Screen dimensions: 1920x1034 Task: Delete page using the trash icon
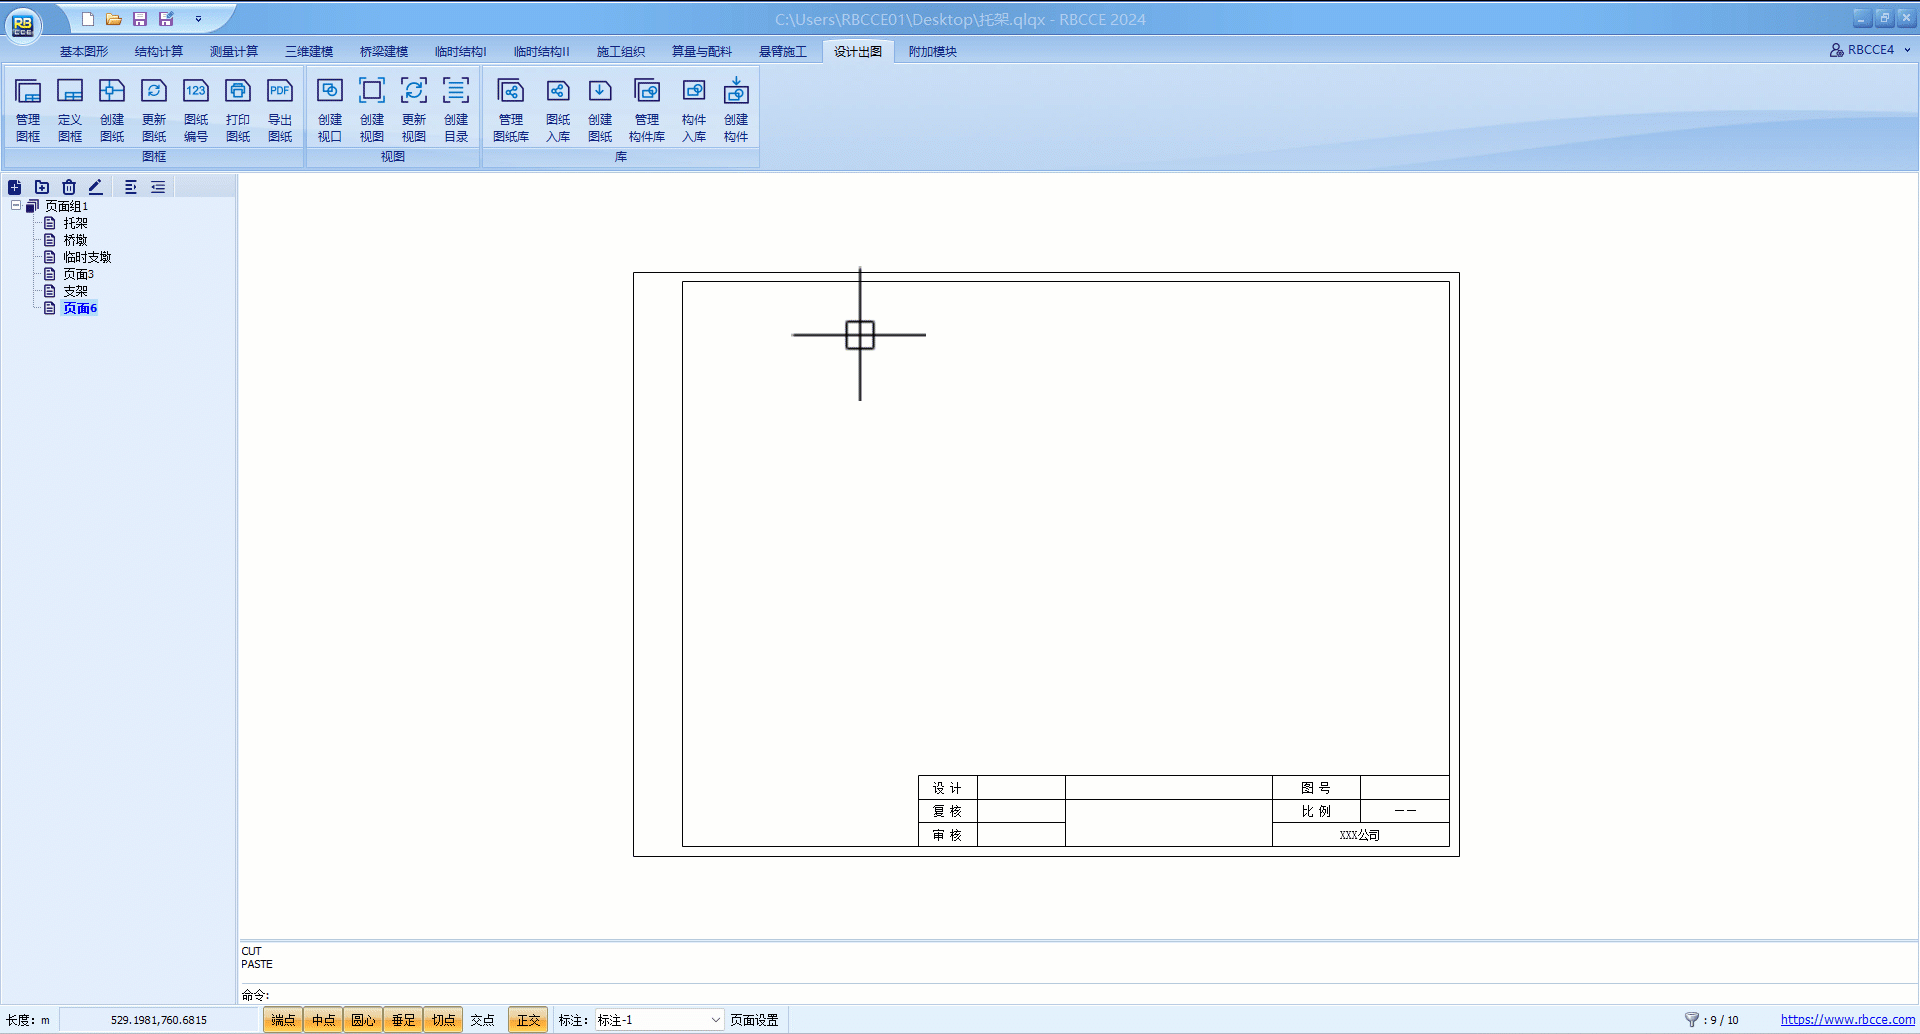click(x=69, y=187)
